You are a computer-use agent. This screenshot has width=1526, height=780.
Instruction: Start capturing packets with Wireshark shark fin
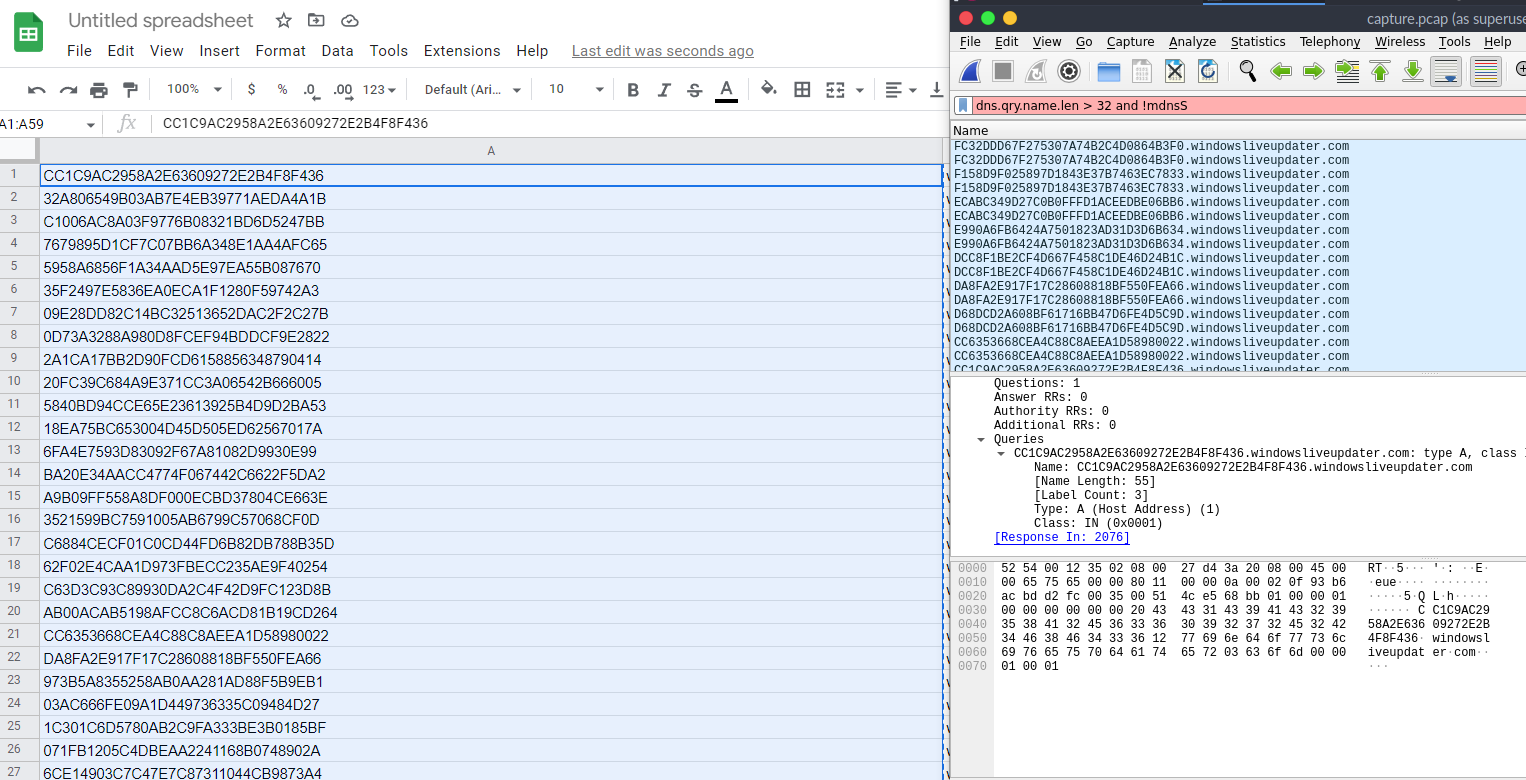(970, 71)
